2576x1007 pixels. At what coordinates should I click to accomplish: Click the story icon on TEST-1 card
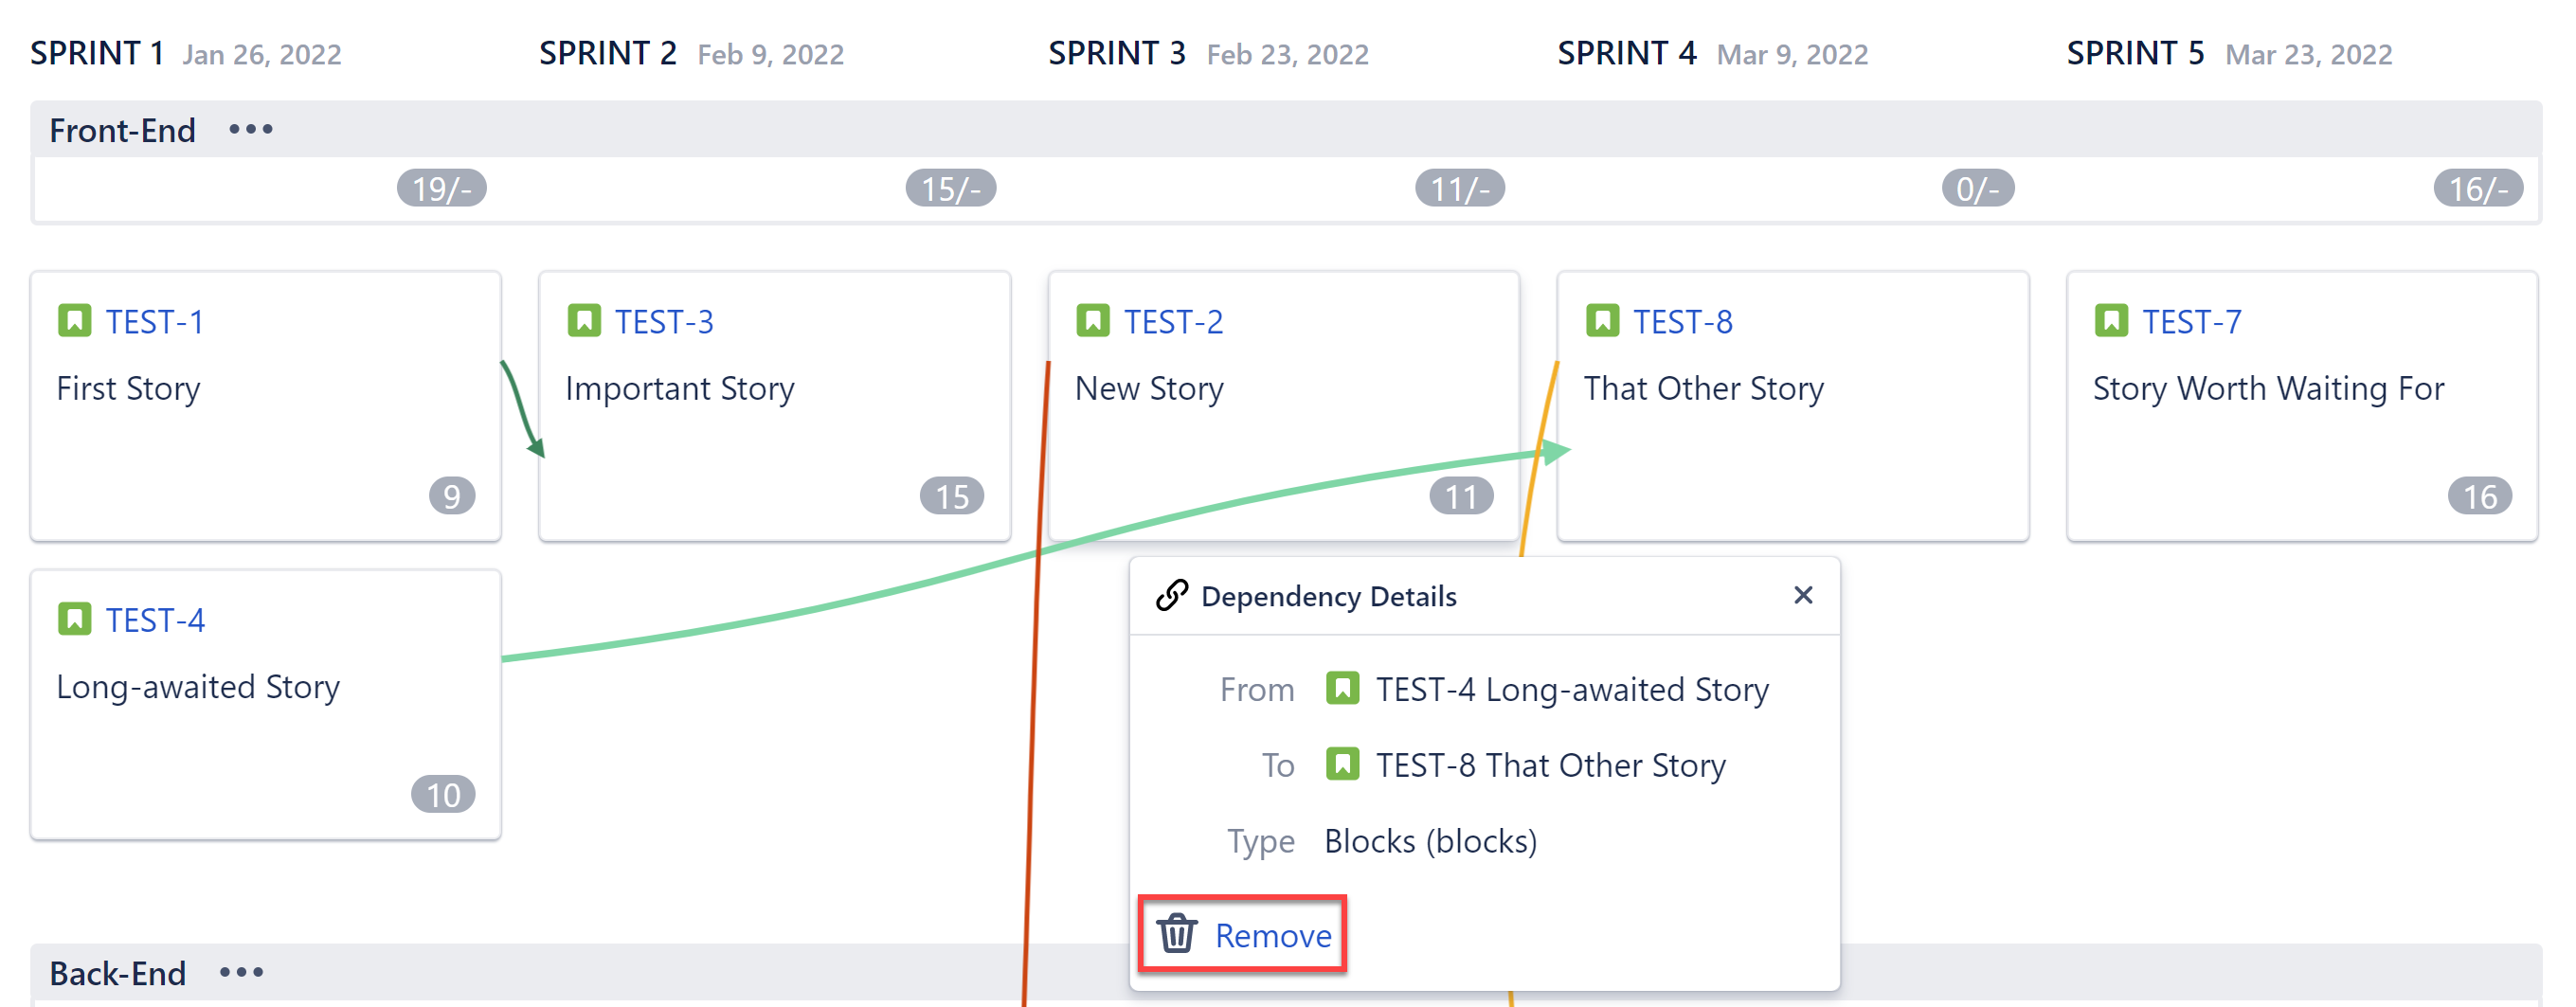tap(75, 321)
